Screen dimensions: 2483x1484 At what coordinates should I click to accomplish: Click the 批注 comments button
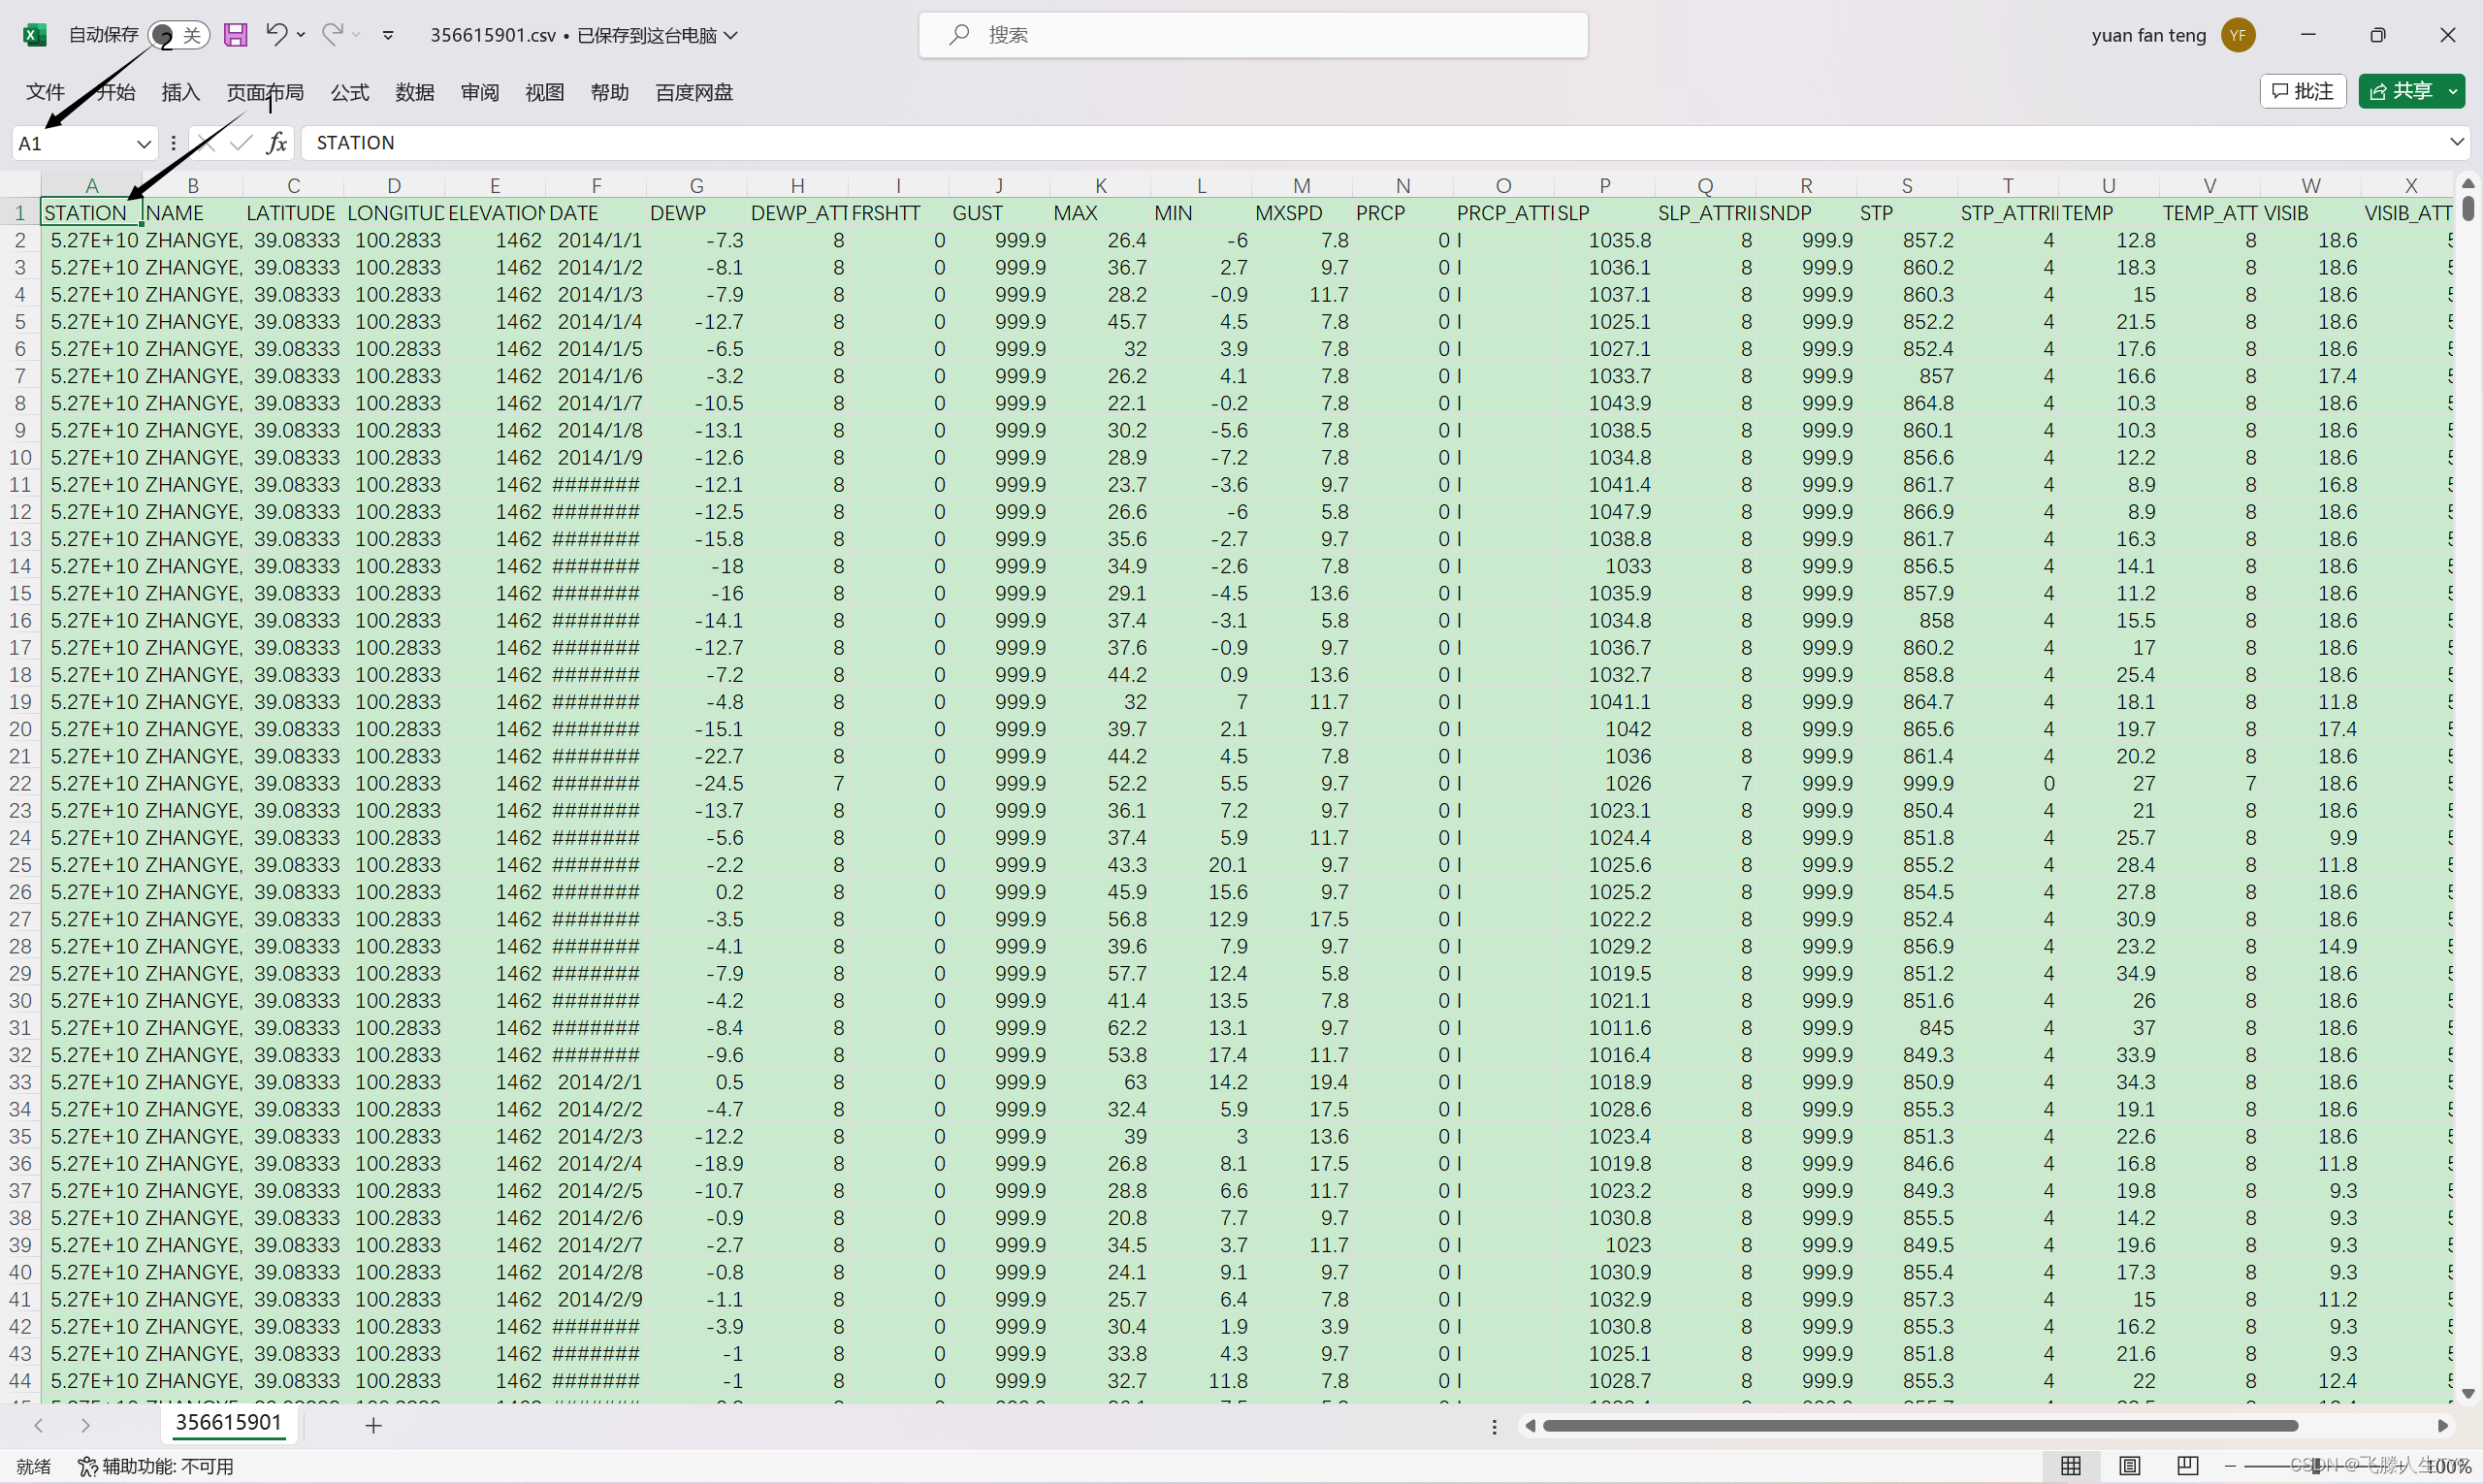[2302, 91]
